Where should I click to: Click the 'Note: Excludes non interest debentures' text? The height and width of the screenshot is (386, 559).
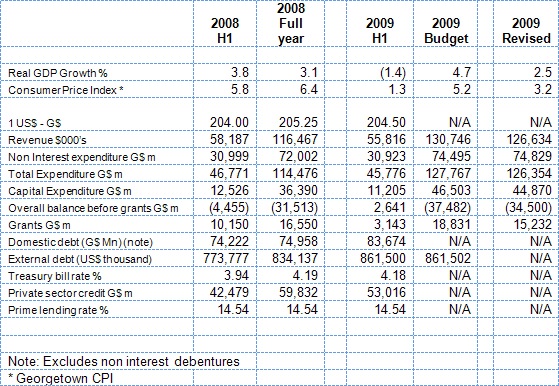point(124,361)
